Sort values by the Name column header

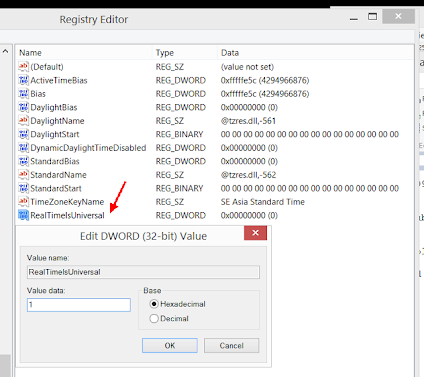coord(84,53)
